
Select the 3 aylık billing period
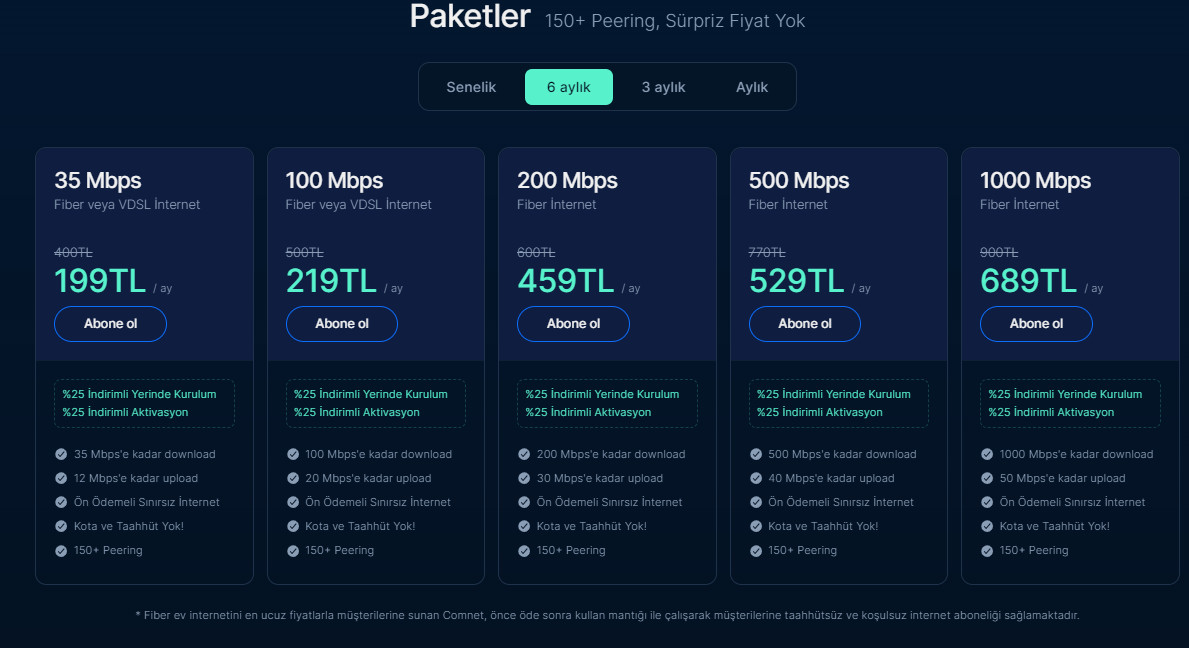click(663, 87)
